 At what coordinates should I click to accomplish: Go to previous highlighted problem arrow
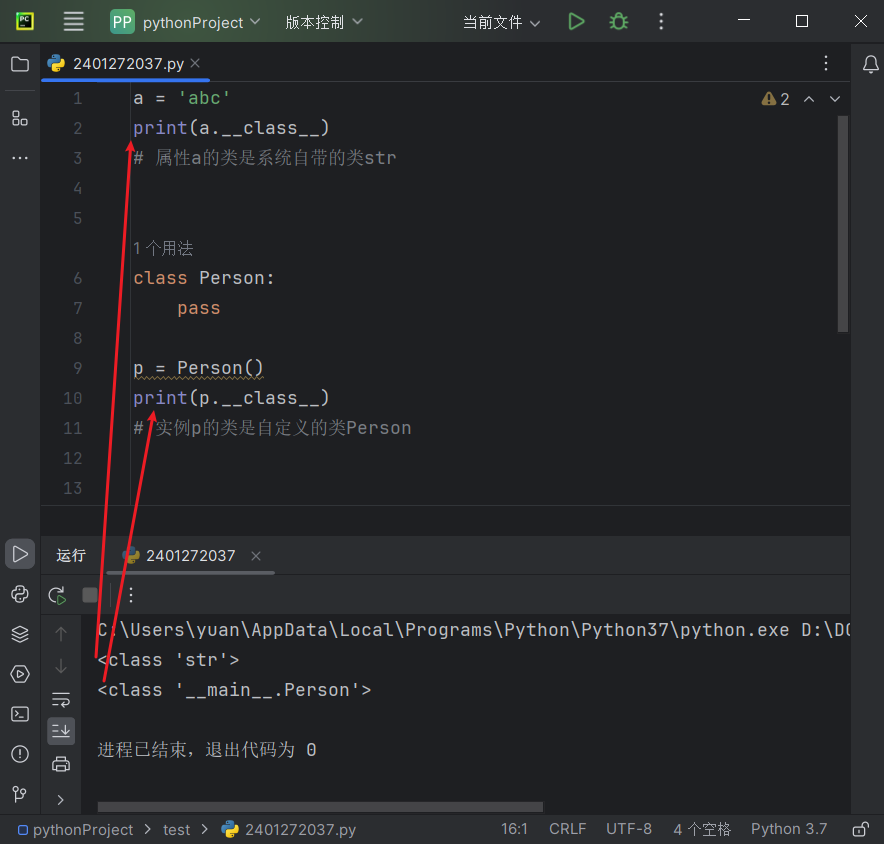(808, 99)
